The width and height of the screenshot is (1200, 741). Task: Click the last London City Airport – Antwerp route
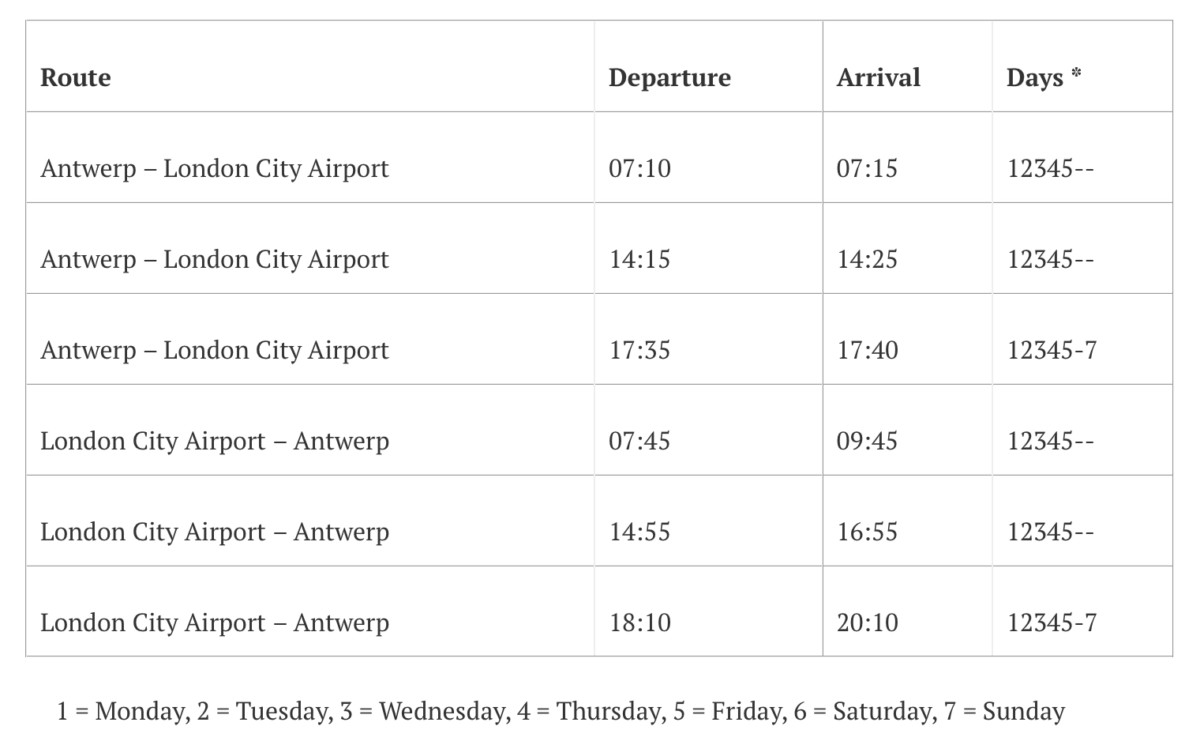click(x=214, y=623)
